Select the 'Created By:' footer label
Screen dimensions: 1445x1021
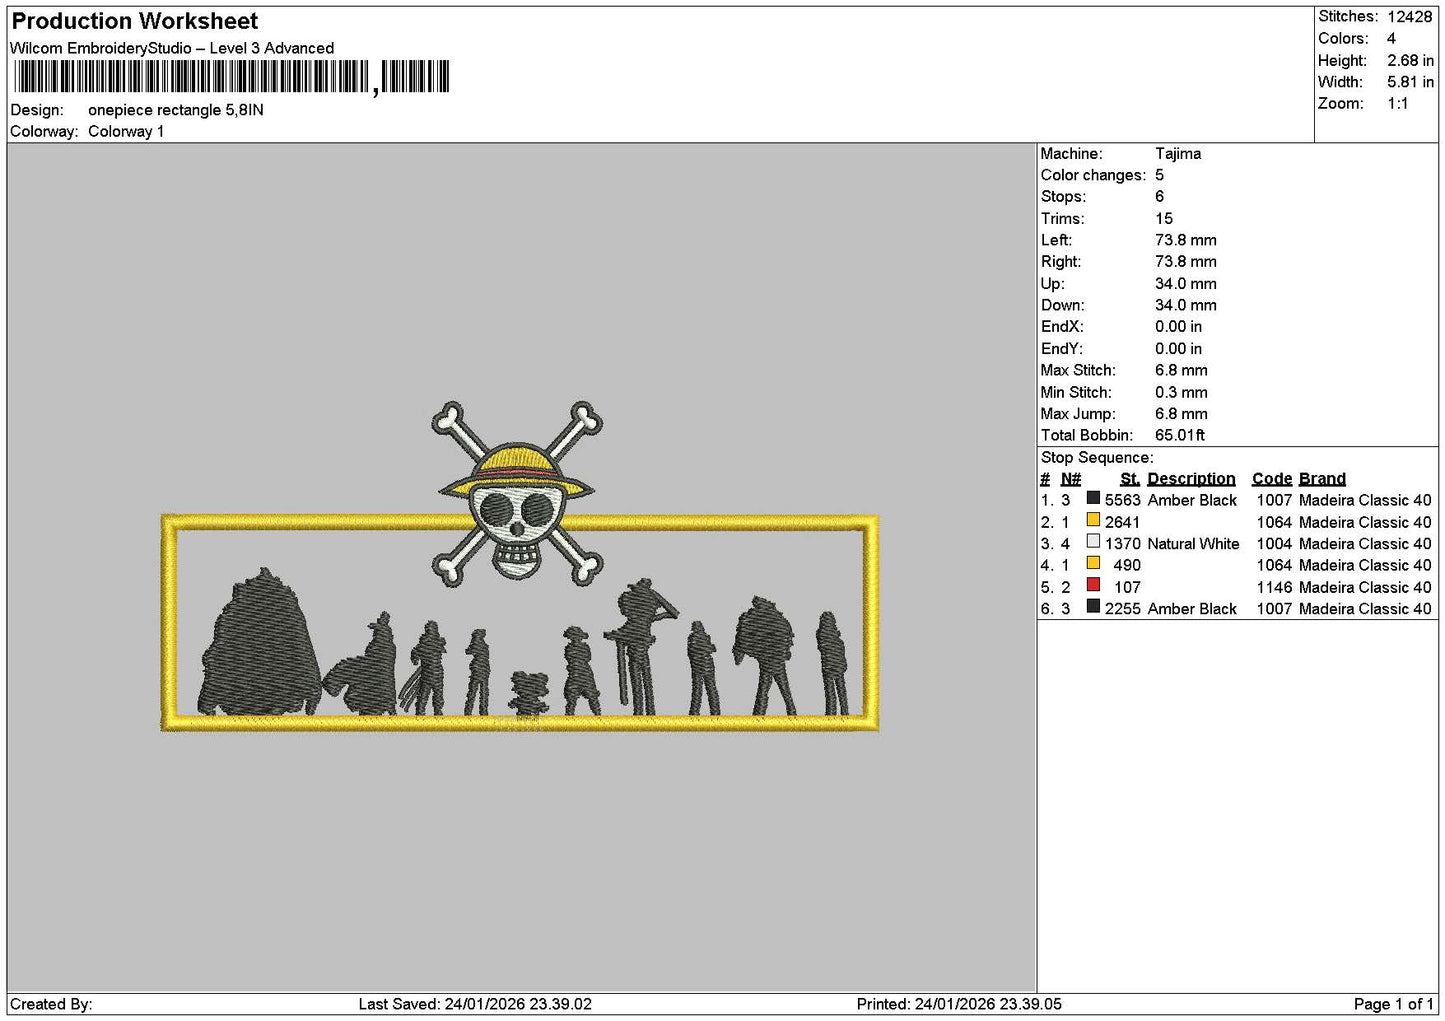(51, 1004)
